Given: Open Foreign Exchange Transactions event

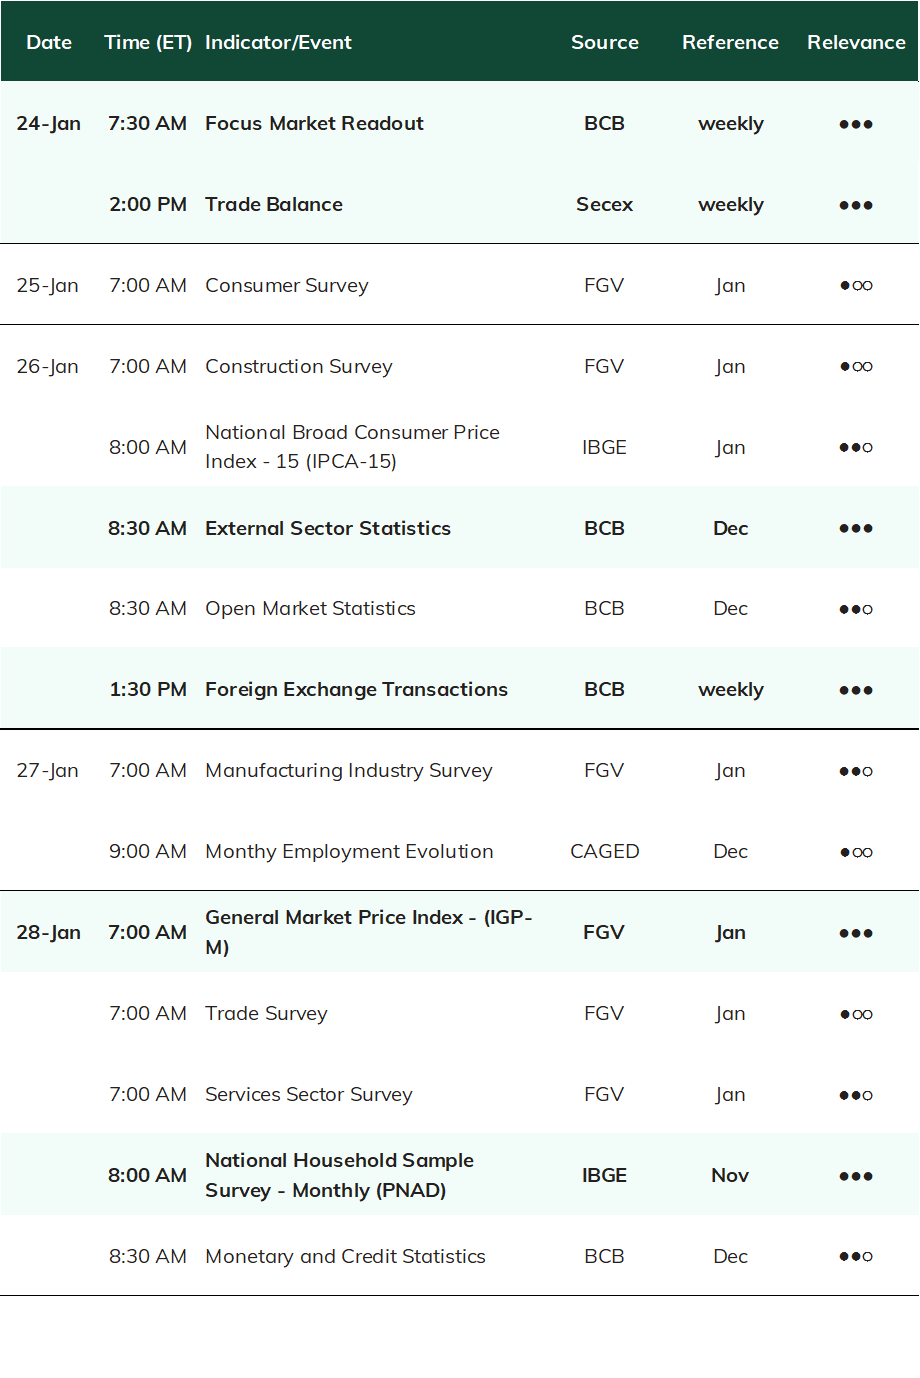Looking at the screenshot, I should coord(356,689).
